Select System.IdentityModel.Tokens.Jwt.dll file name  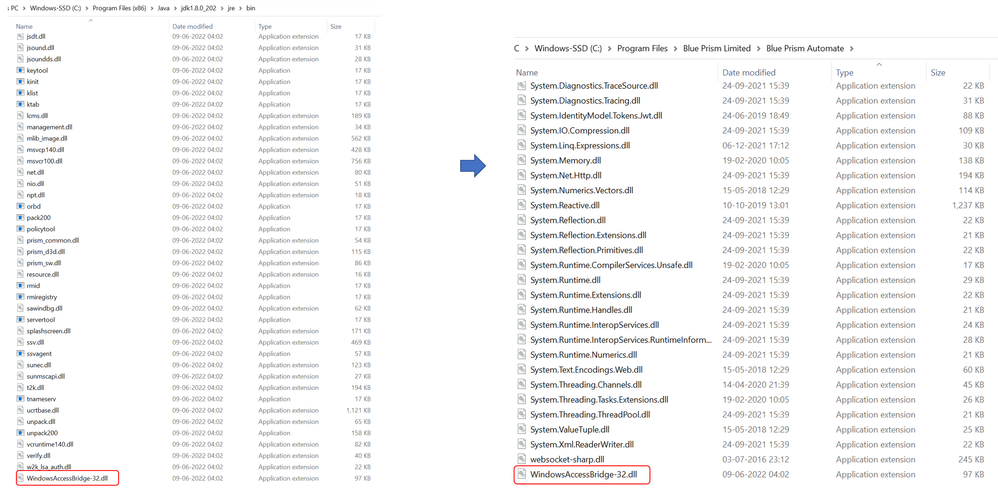tap(596, 116)
